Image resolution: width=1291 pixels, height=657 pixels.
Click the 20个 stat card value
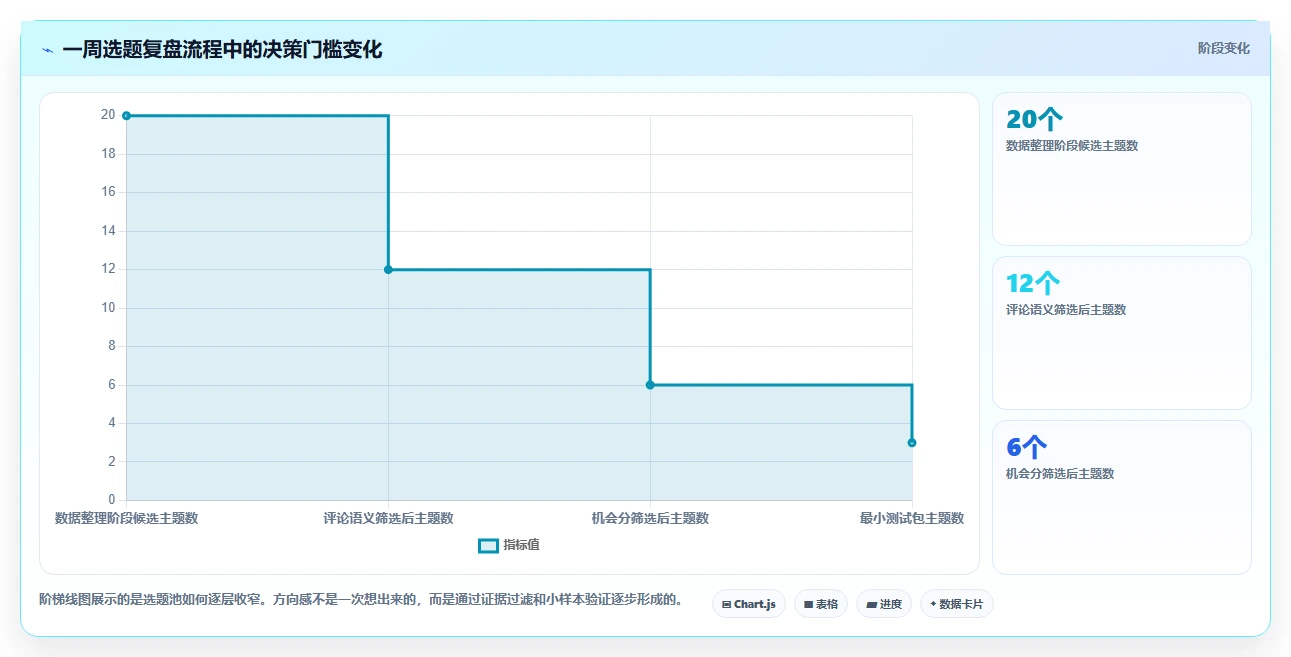[1034, 120]
